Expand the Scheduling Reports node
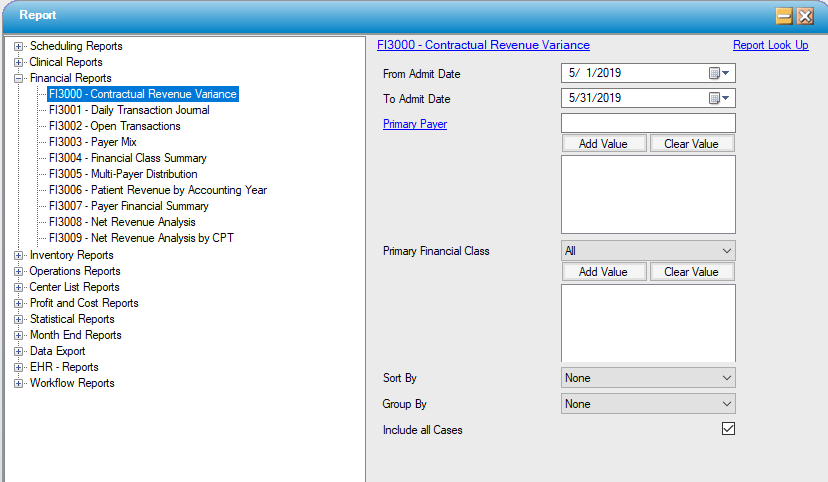Screen dimensions: 828x482 [x=18, y=46]
